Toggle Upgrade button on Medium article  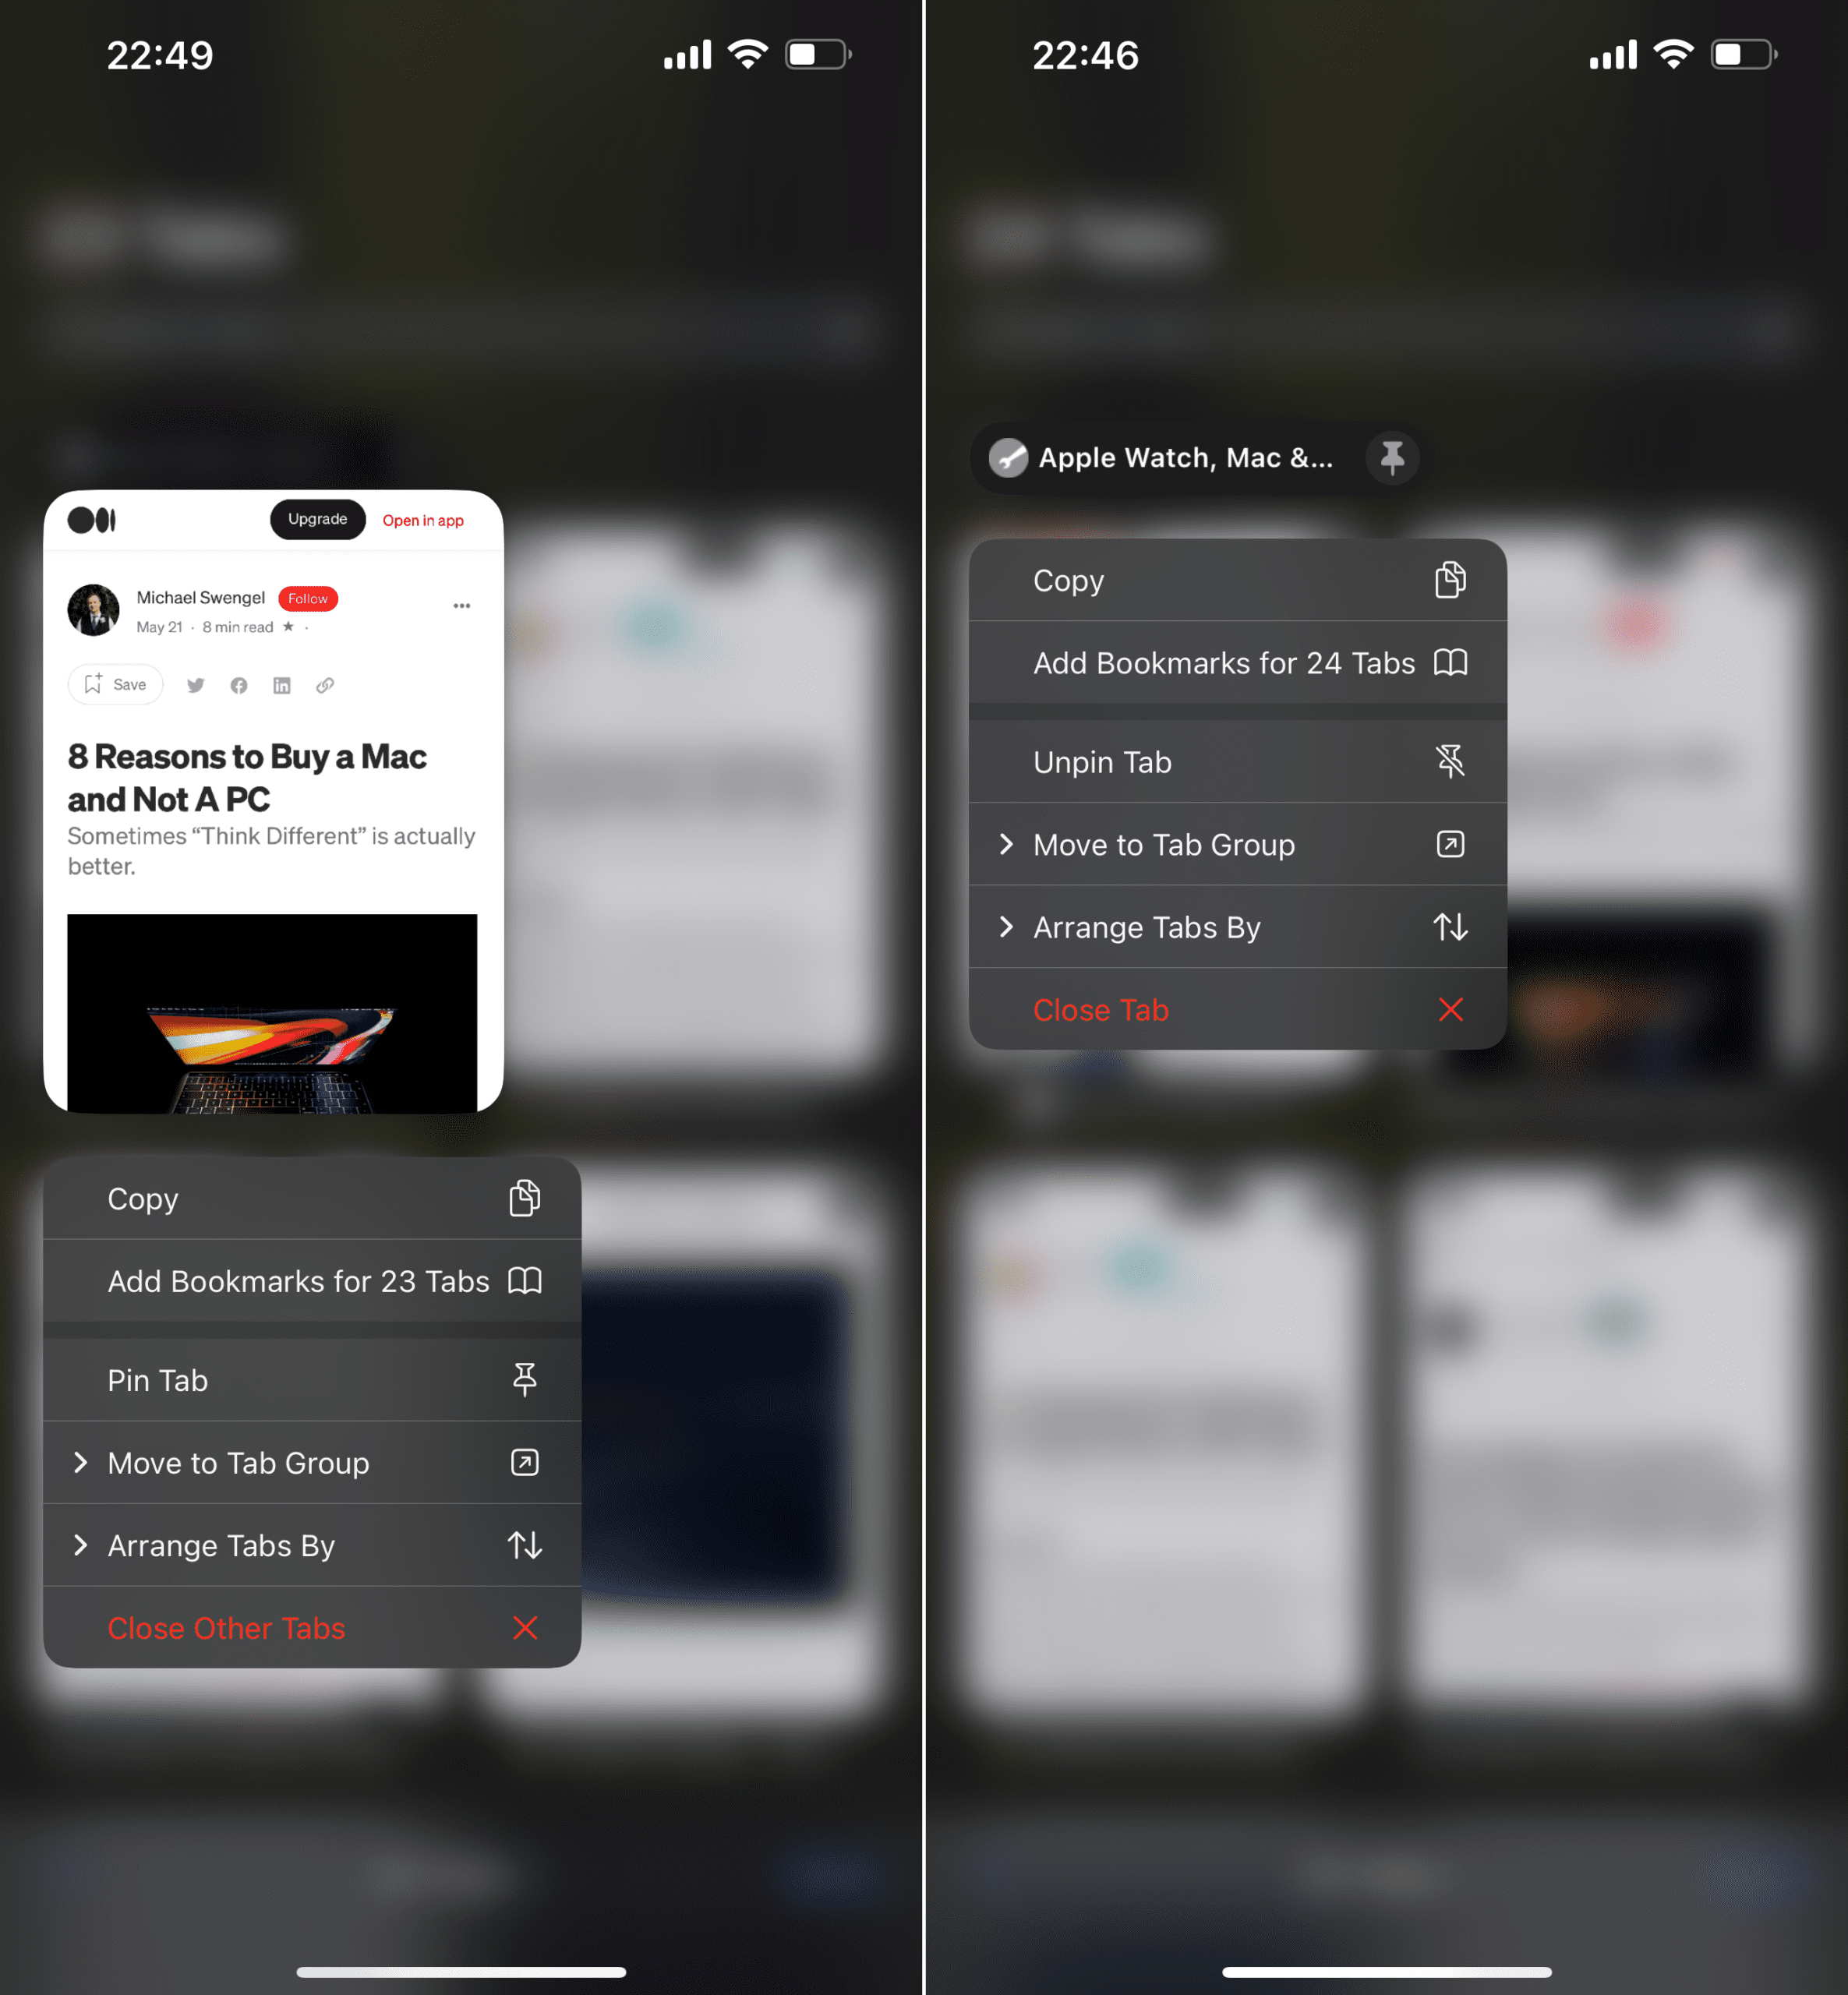(318, 520)
